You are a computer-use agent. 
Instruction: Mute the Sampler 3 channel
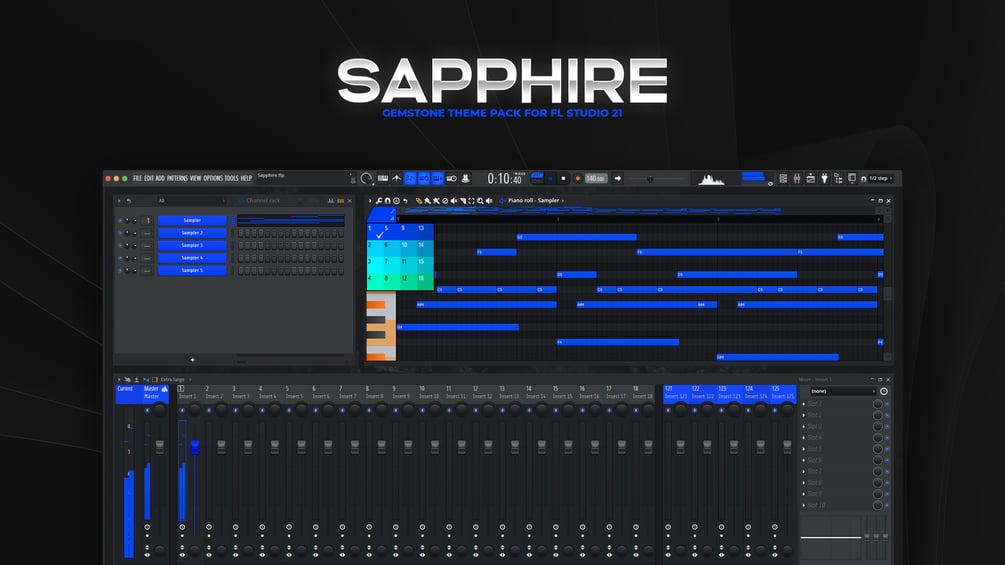click(x=120, y=245)
